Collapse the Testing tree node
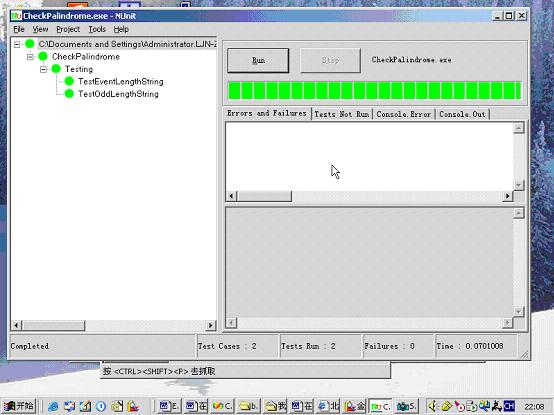554x415 pixels. 43,69
